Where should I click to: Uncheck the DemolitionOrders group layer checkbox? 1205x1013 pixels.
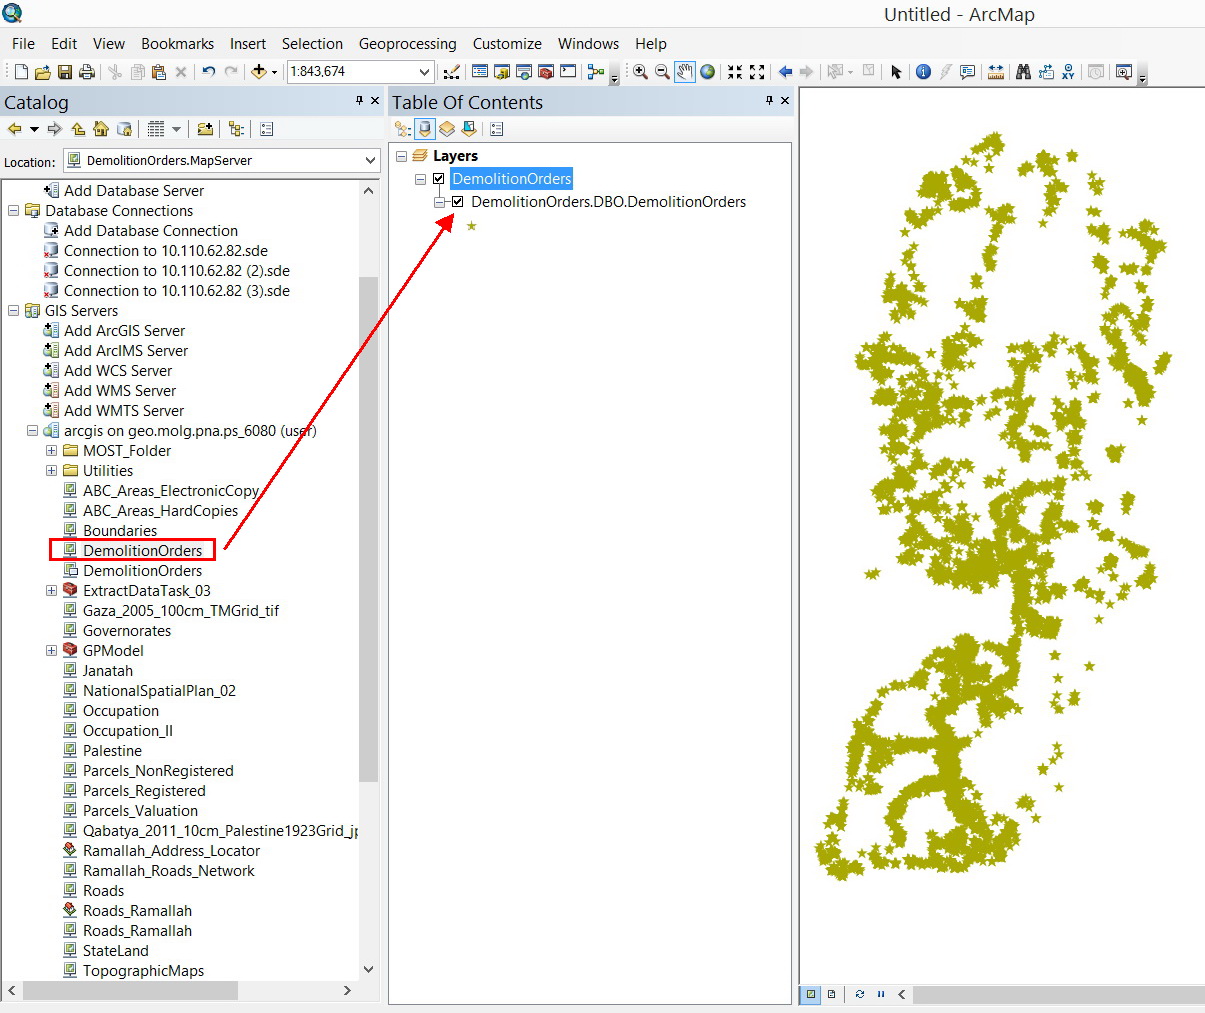click(x=438, y=179)
